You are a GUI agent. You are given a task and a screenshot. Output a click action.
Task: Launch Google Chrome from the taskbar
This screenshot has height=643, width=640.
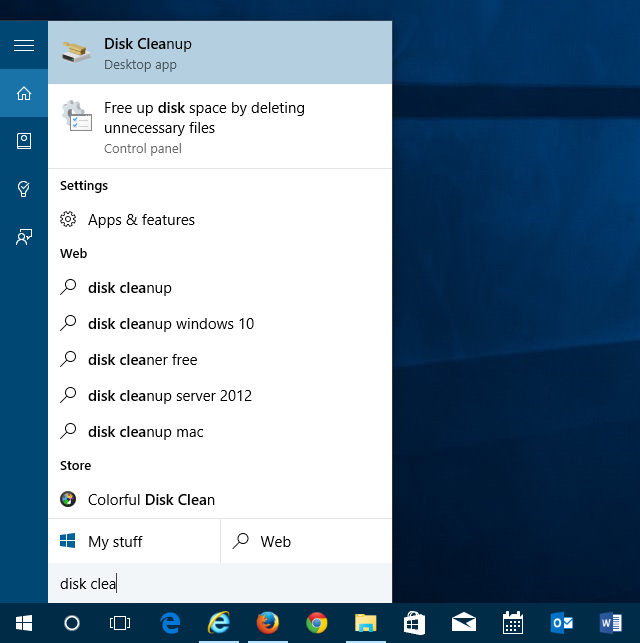coord(316,623)
